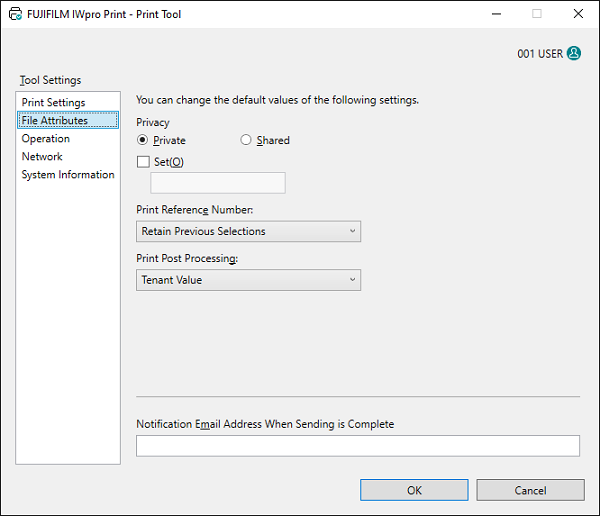The width and height of the screenshot is (600, 516).
Task: Click the 001 USER name label
Action: point(540,54)
